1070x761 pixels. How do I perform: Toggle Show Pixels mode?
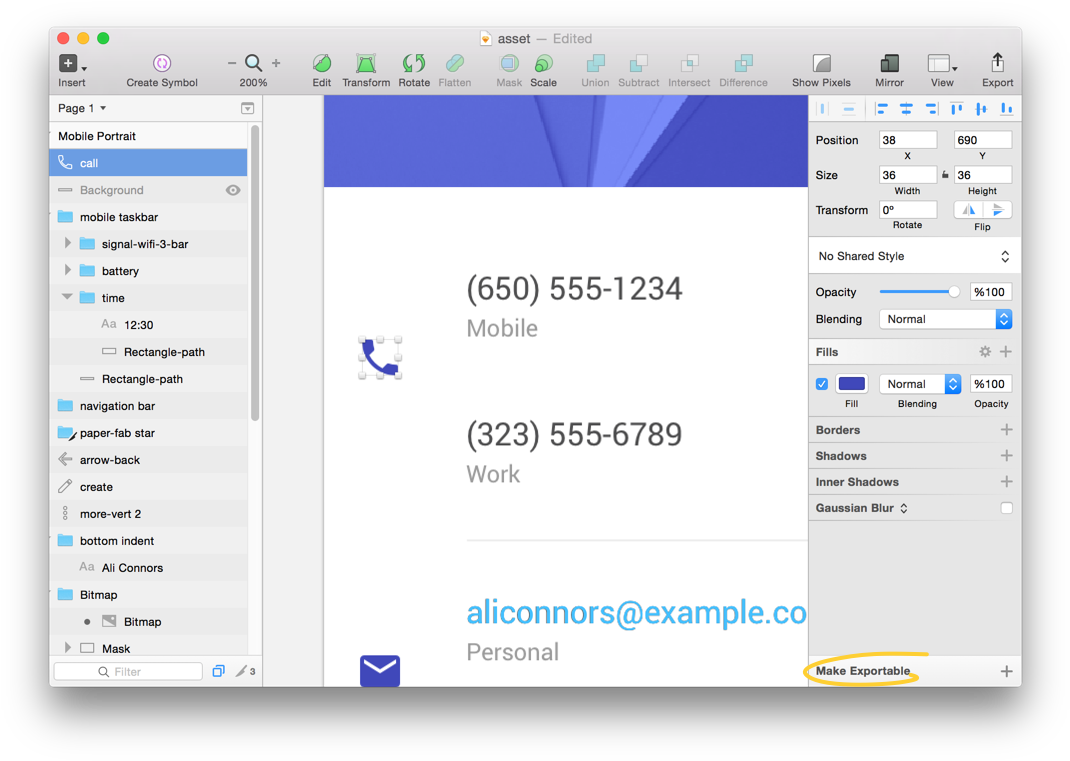coord(821,63)
